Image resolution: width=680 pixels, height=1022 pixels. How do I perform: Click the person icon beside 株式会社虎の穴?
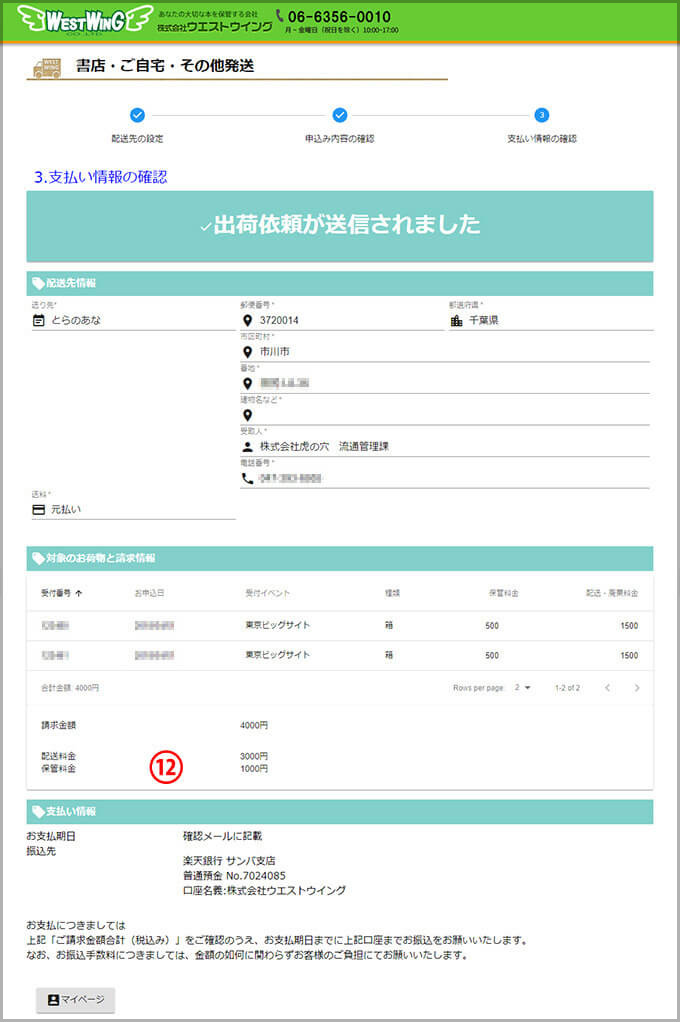click(247, 447)
